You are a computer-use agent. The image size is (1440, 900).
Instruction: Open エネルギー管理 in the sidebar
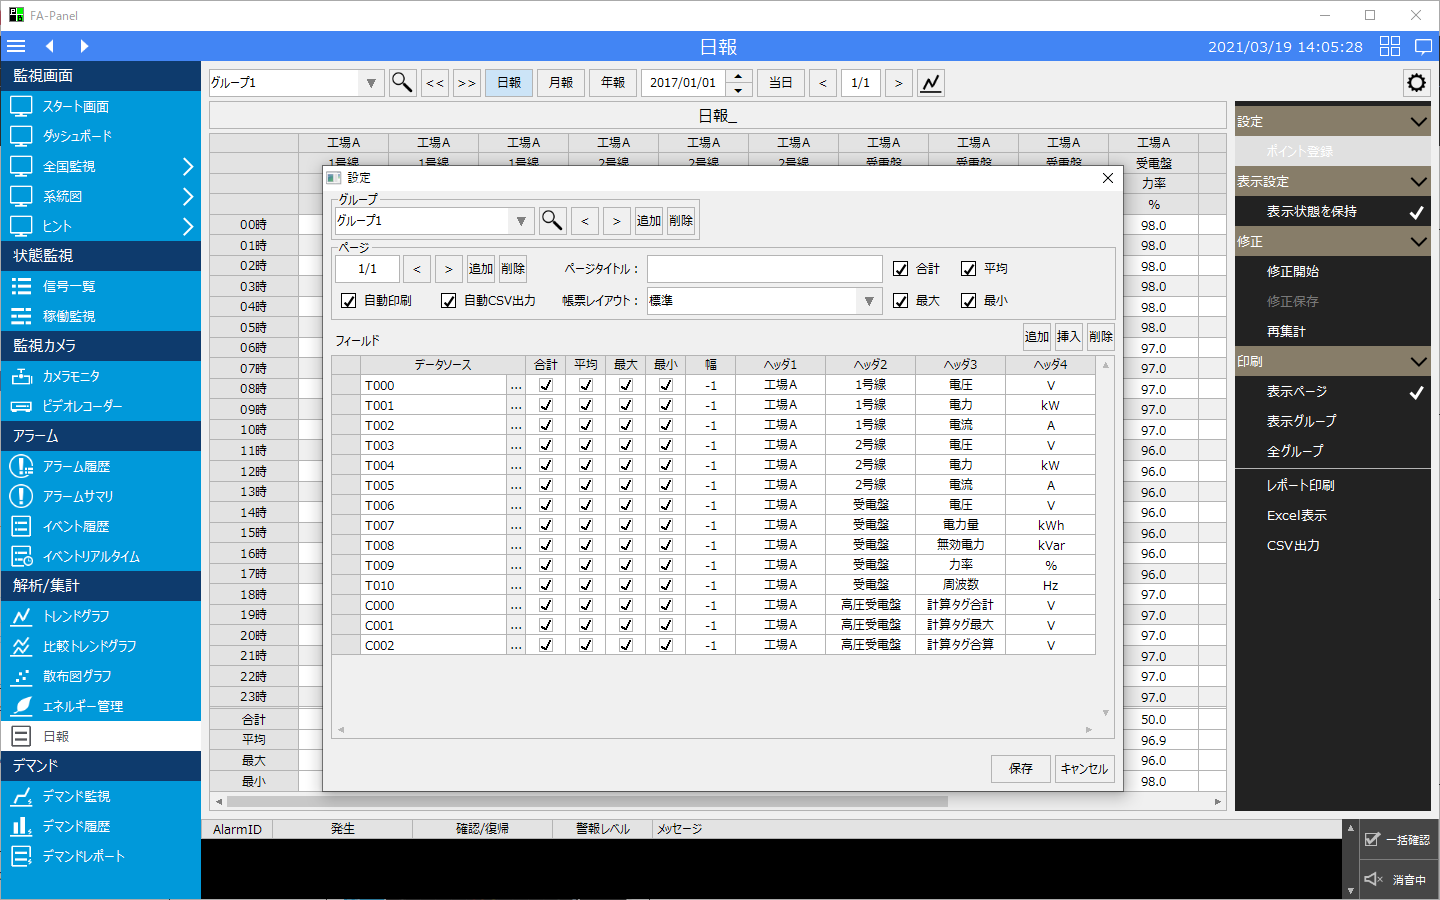[x=100, y=706]
